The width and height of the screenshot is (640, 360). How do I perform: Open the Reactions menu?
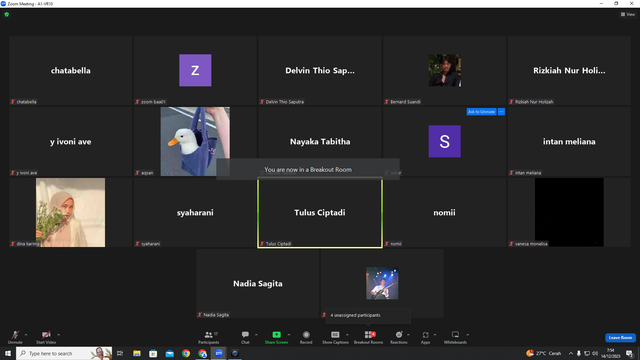[399, 337]
